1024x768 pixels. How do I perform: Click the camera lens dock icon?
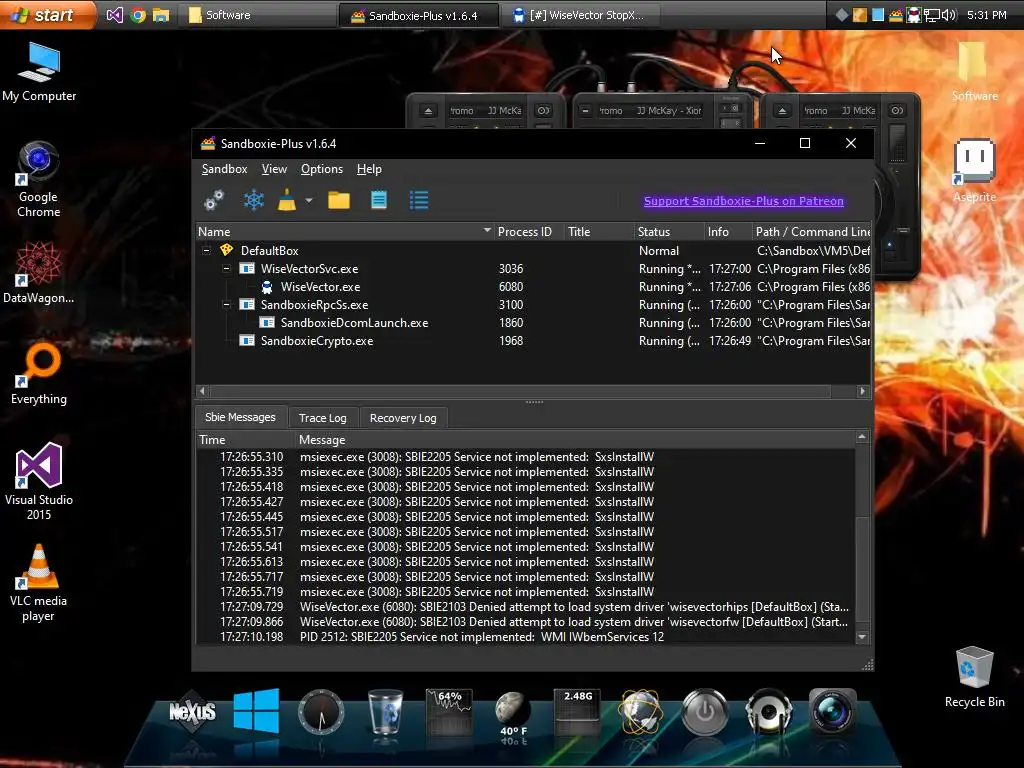[832, 711]
